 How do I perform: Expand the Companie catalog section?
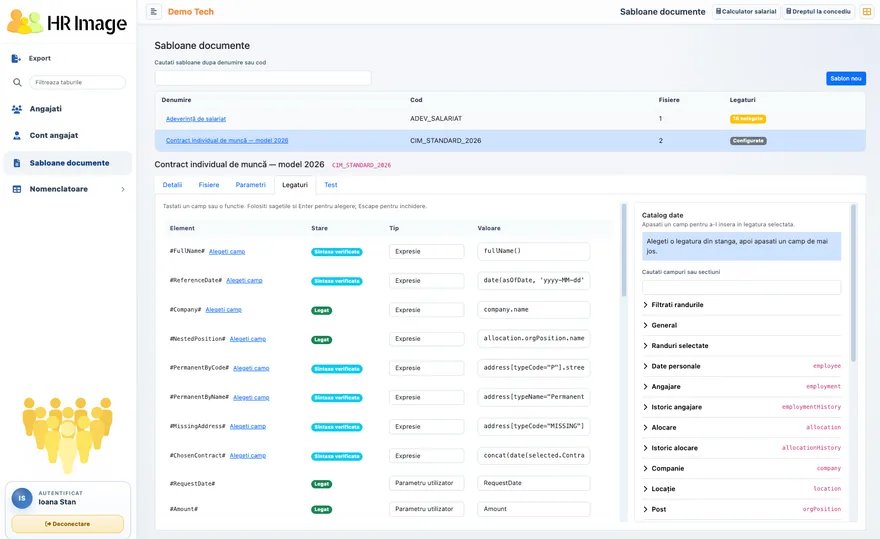[x=741, y=469]
